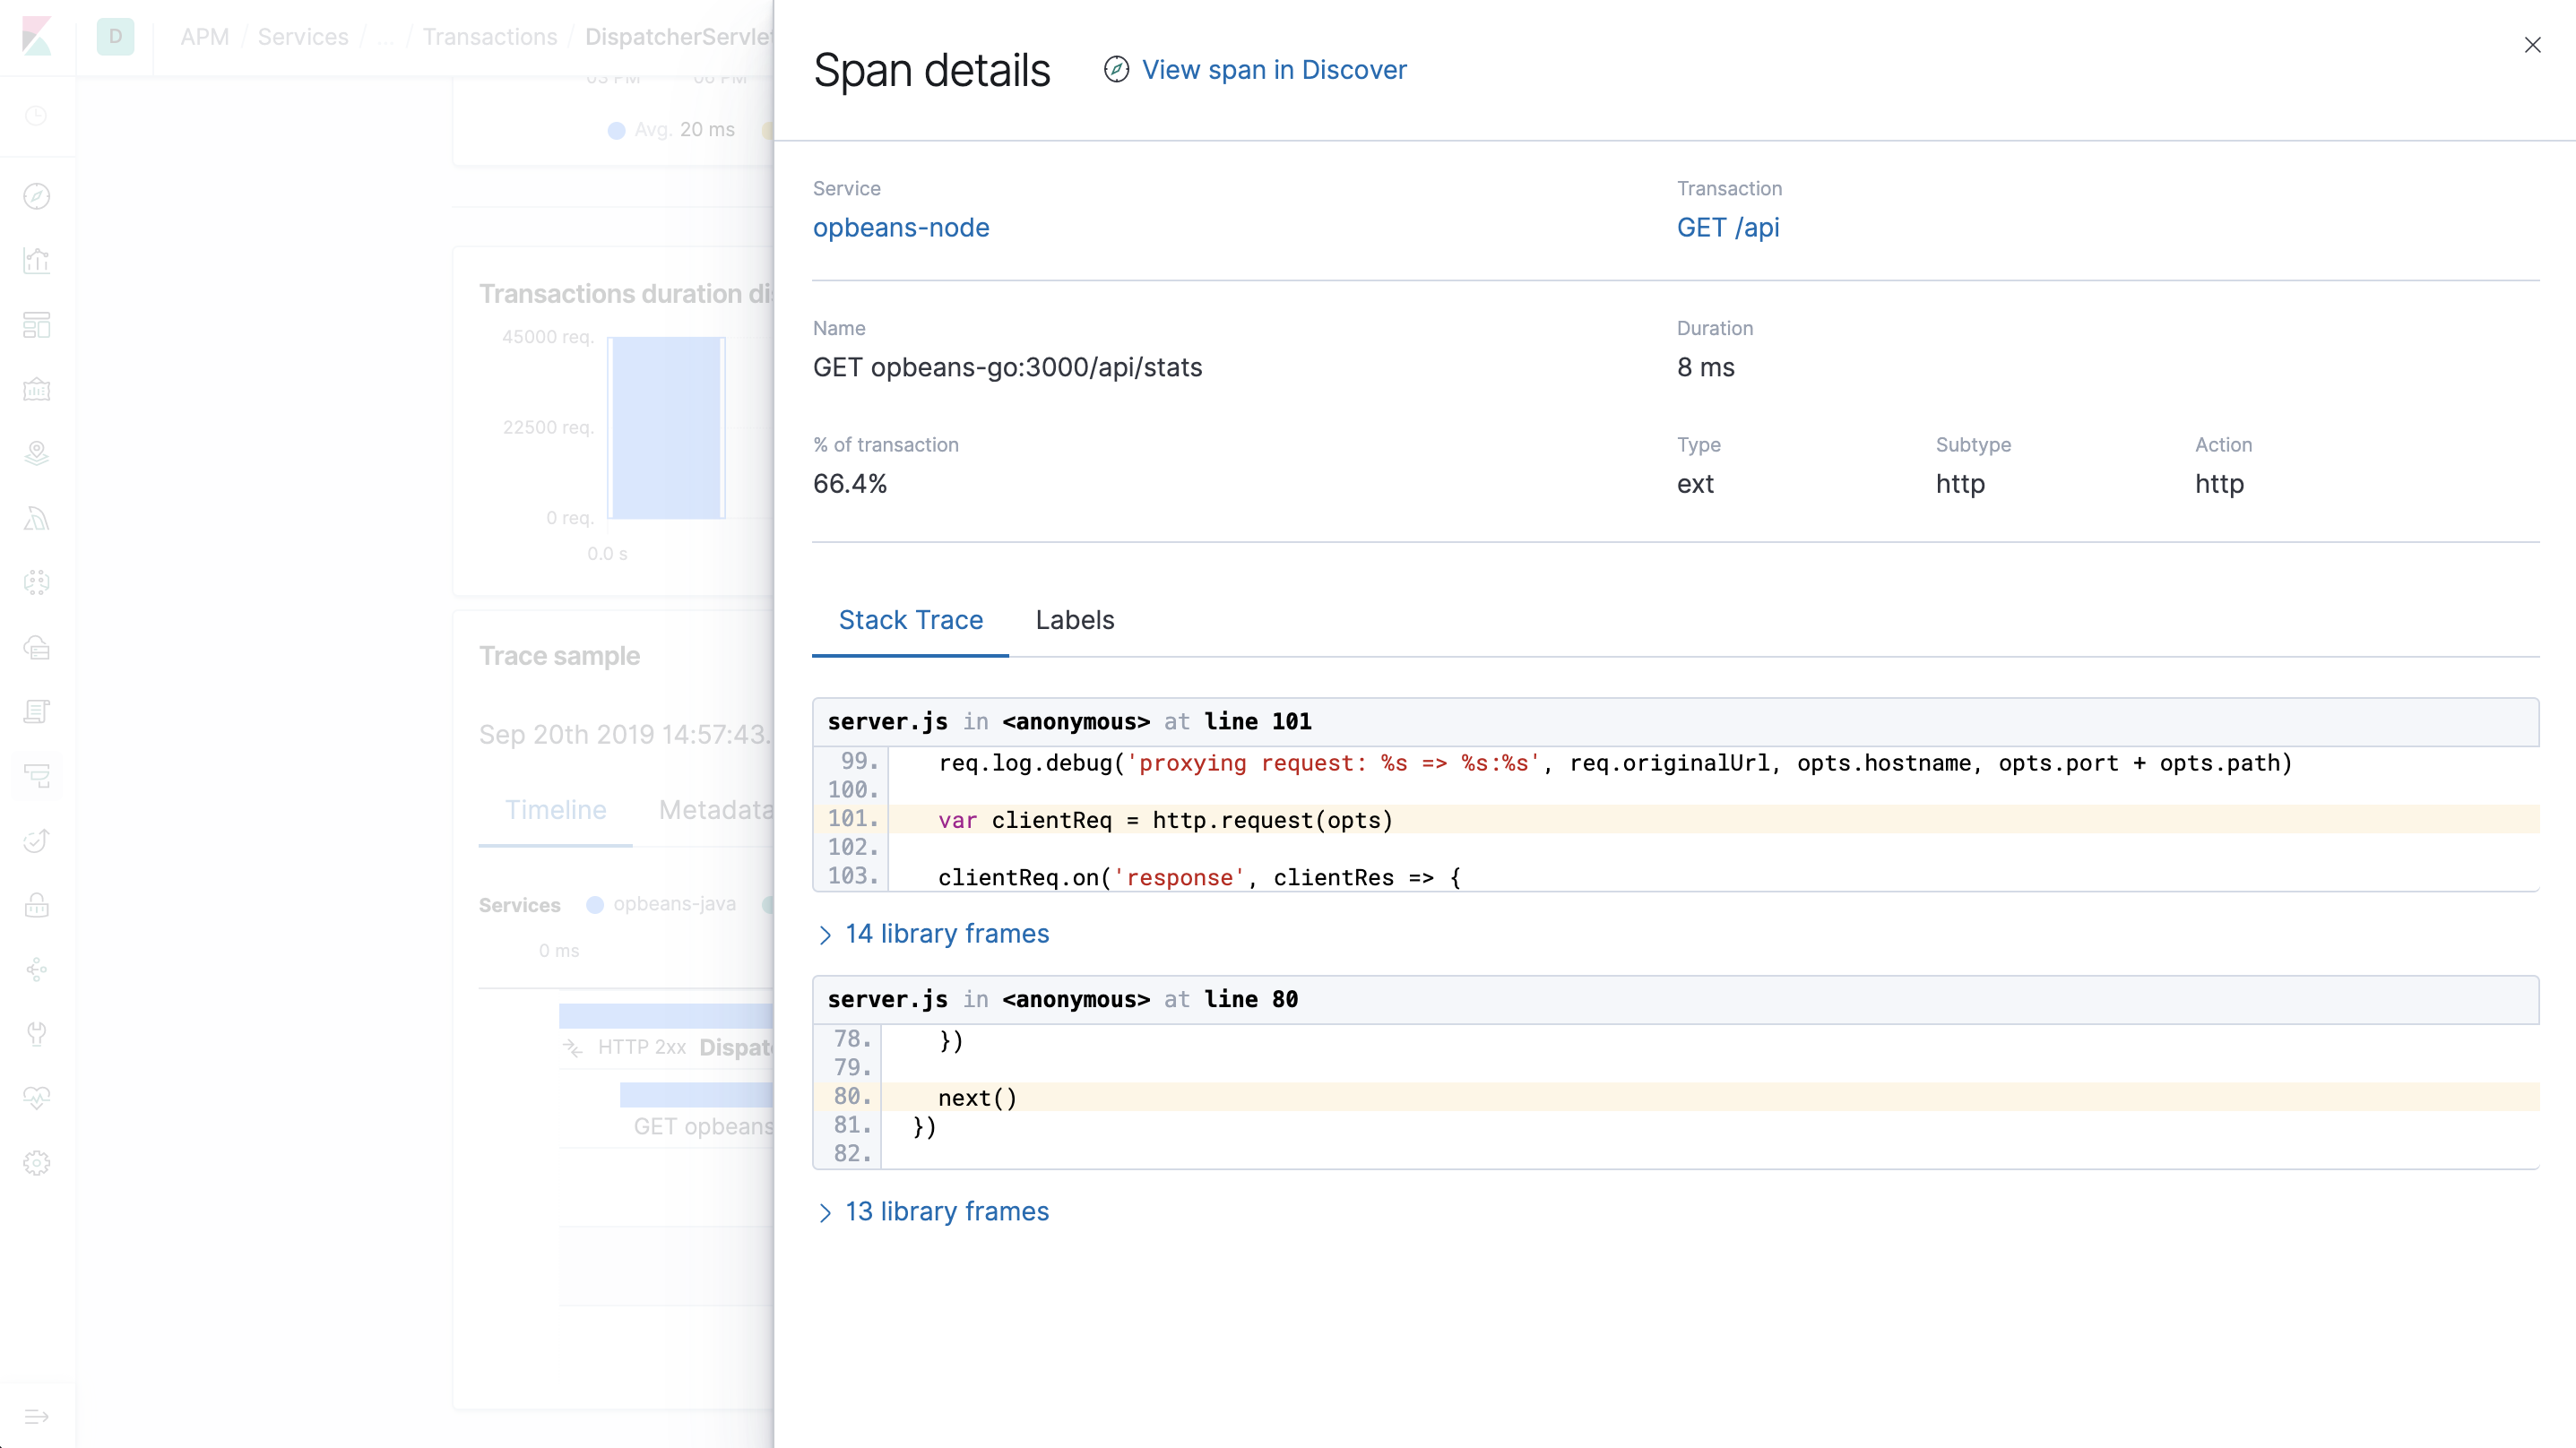The height and width of the screenshot is (1448, 2576).
Task: Click the Dev Tools icon in sidebar
Action: coord(39,1032)
